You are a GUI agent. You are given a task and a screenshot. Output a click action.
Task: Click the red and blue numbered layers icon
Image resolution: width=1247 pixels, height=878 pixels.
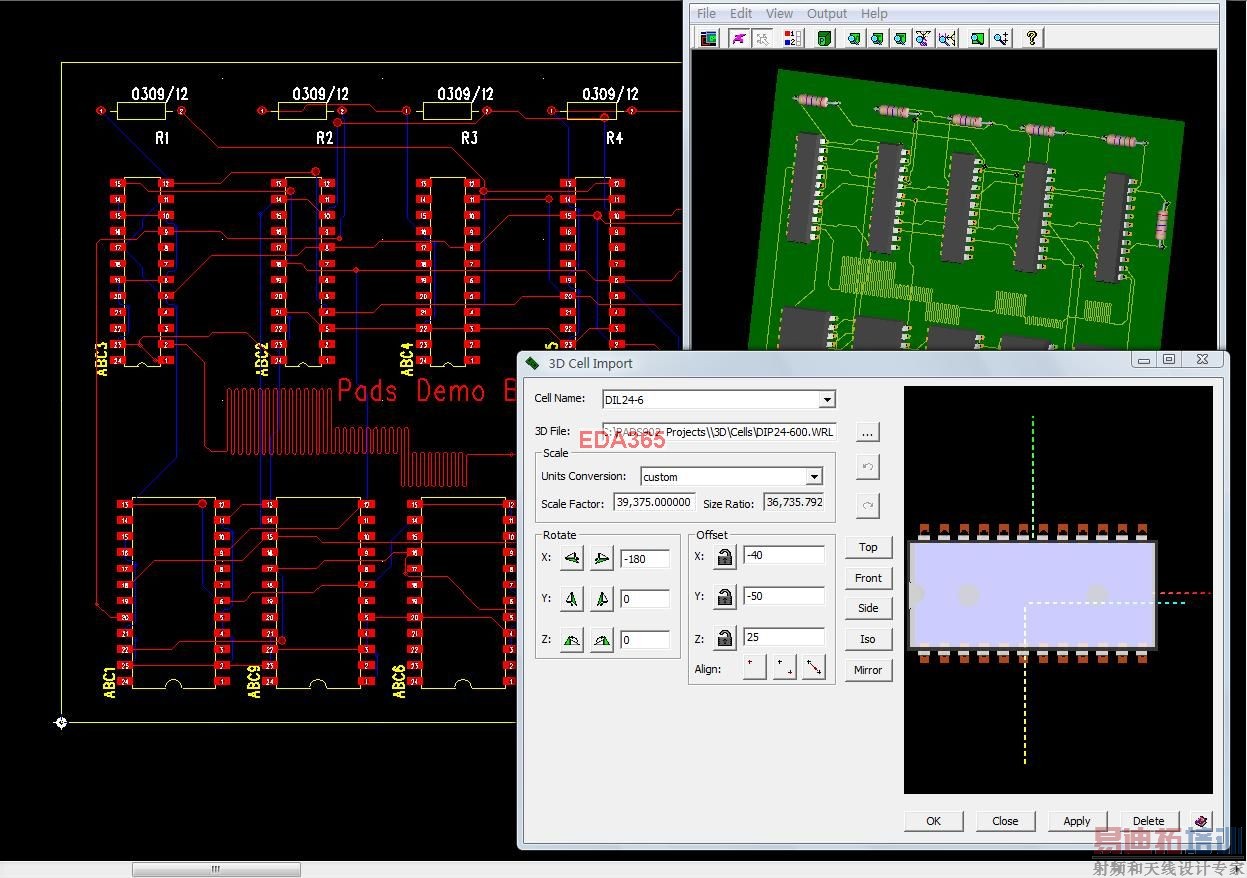click(791, 38)
